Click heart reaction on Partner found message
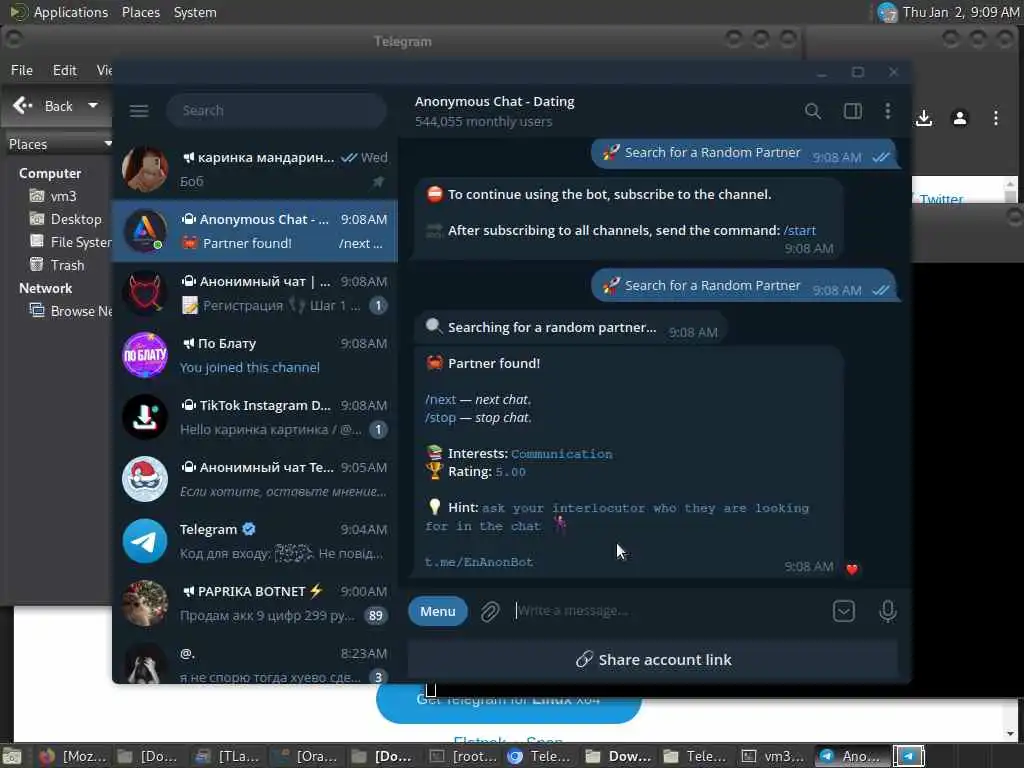1024x768 pixels. (852, 569)
